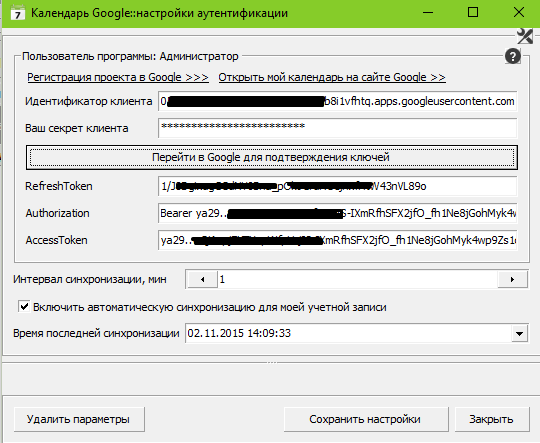Select the Authorization Bearer text field
540x443 pixels.
pyautogui.click(x=338, y=213)
